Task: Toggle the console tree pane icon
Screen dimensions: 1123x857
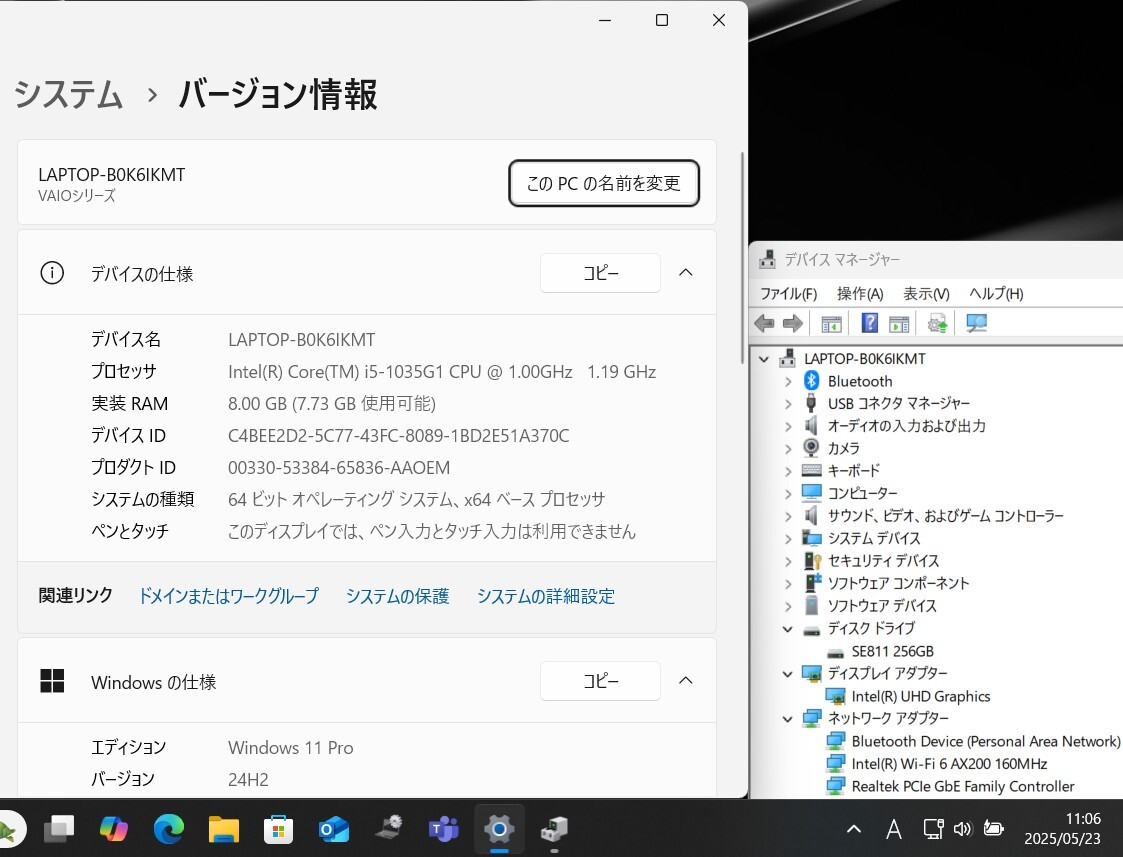Action: (831, 324)
